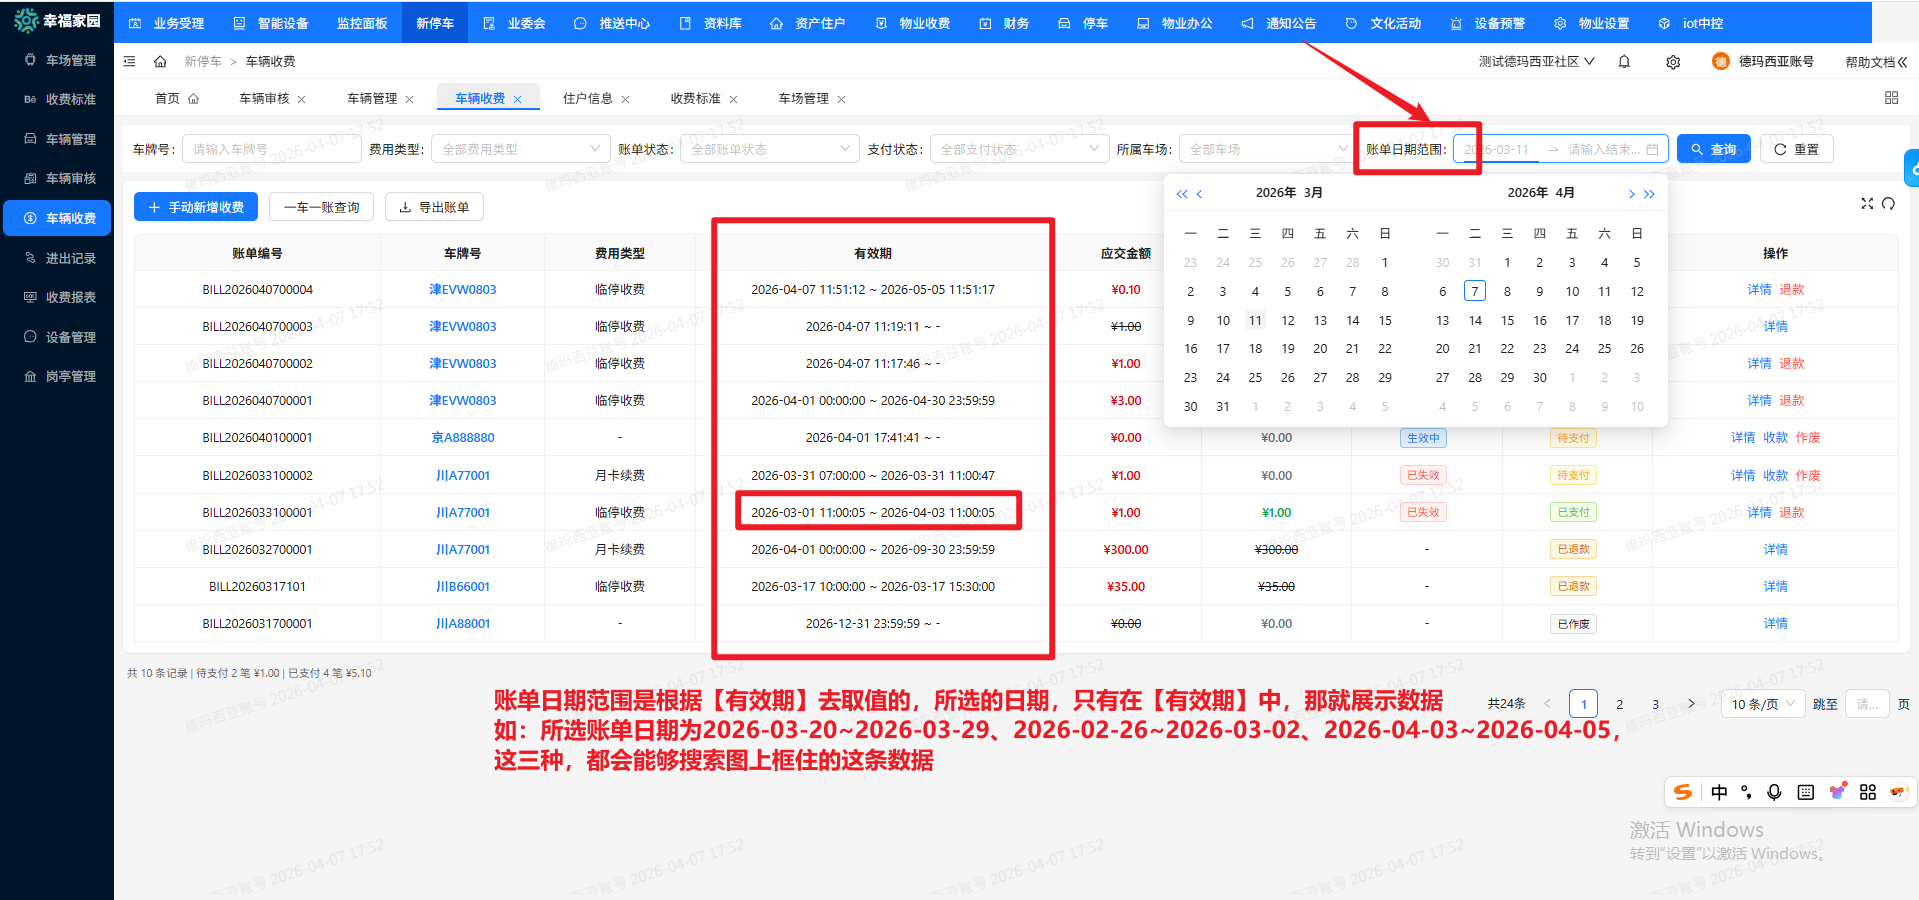Open the 10 条/页 page size dropdown
Image resolution: width=1919 pixels, height=900 pixels.
pyautogui.click(x=1767, y=704)
